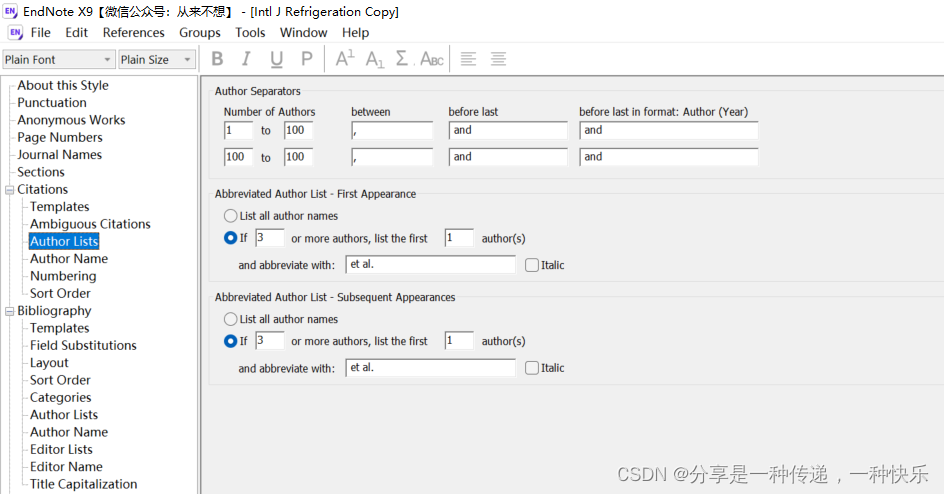This screenshot has height=494, width=944.
Task: Open the References menu
Action: pos(133,32)
